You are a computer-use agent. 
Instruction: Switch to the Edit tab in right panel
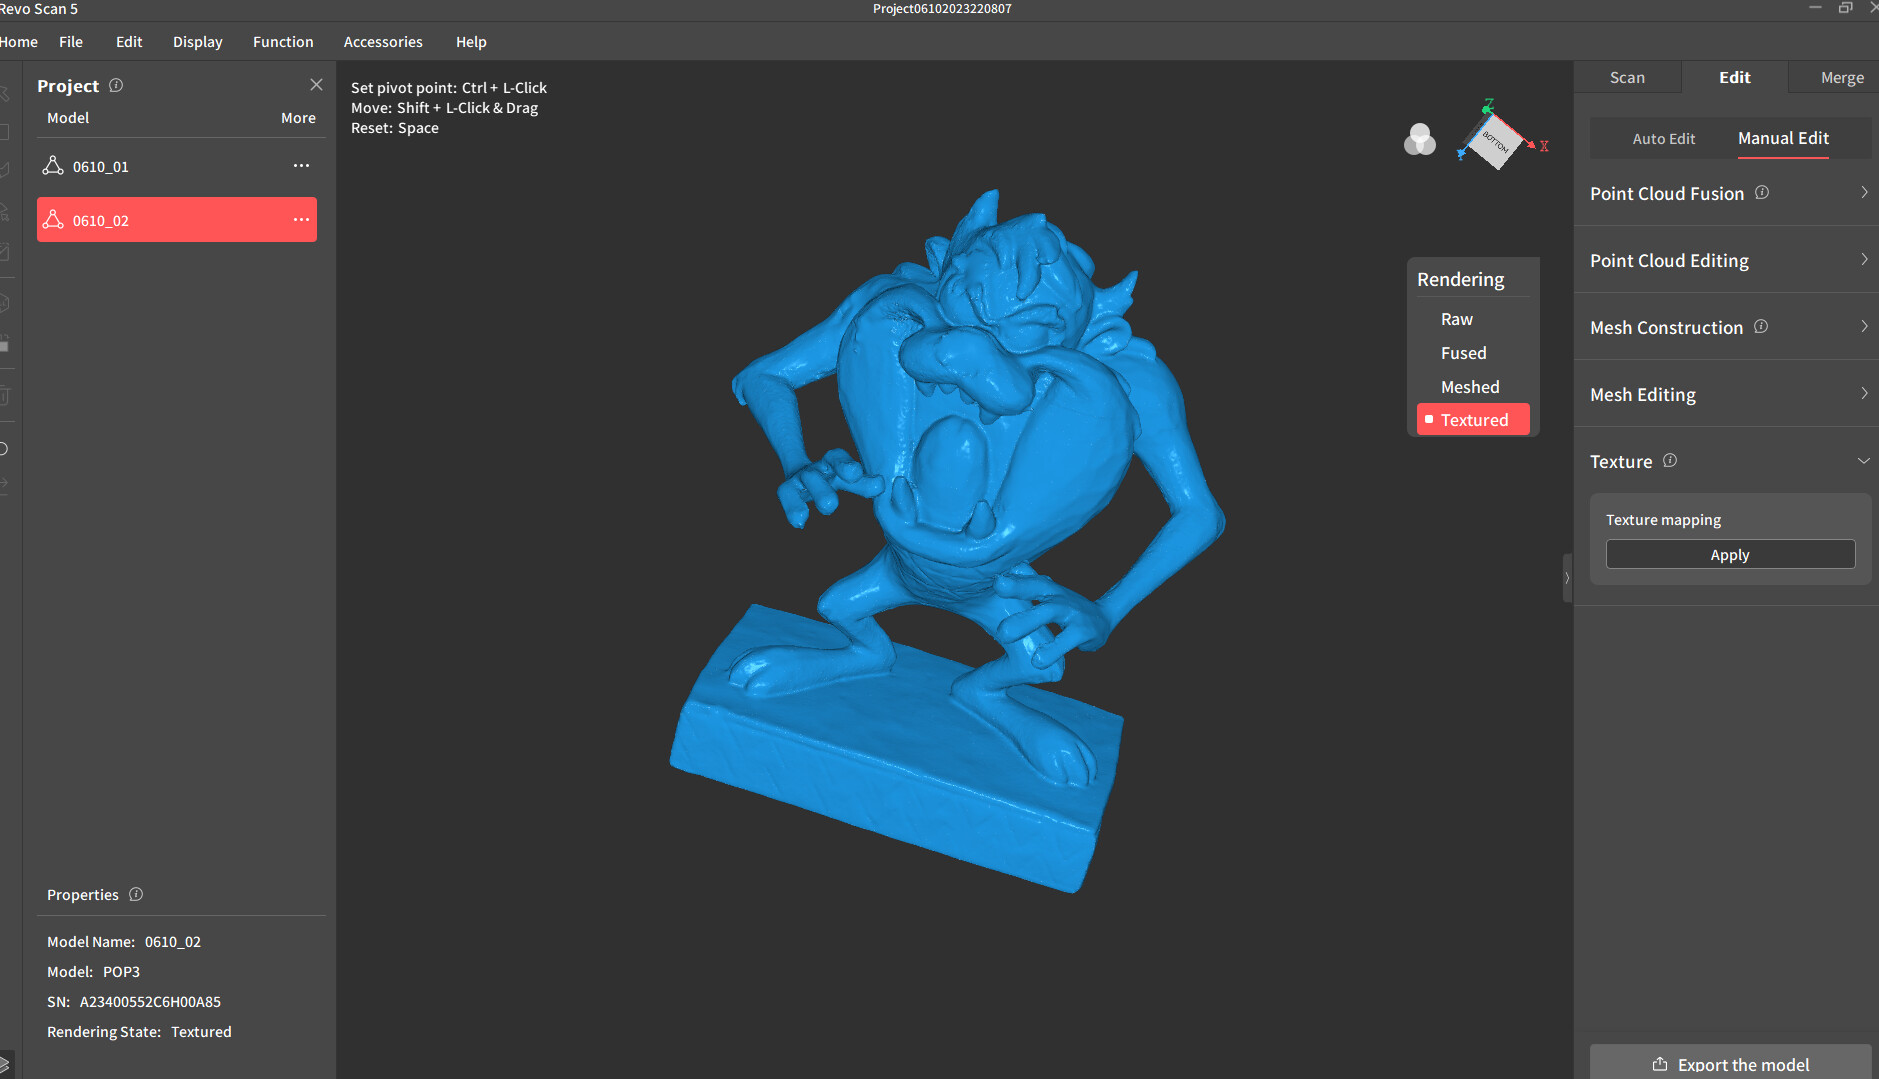1735,77
